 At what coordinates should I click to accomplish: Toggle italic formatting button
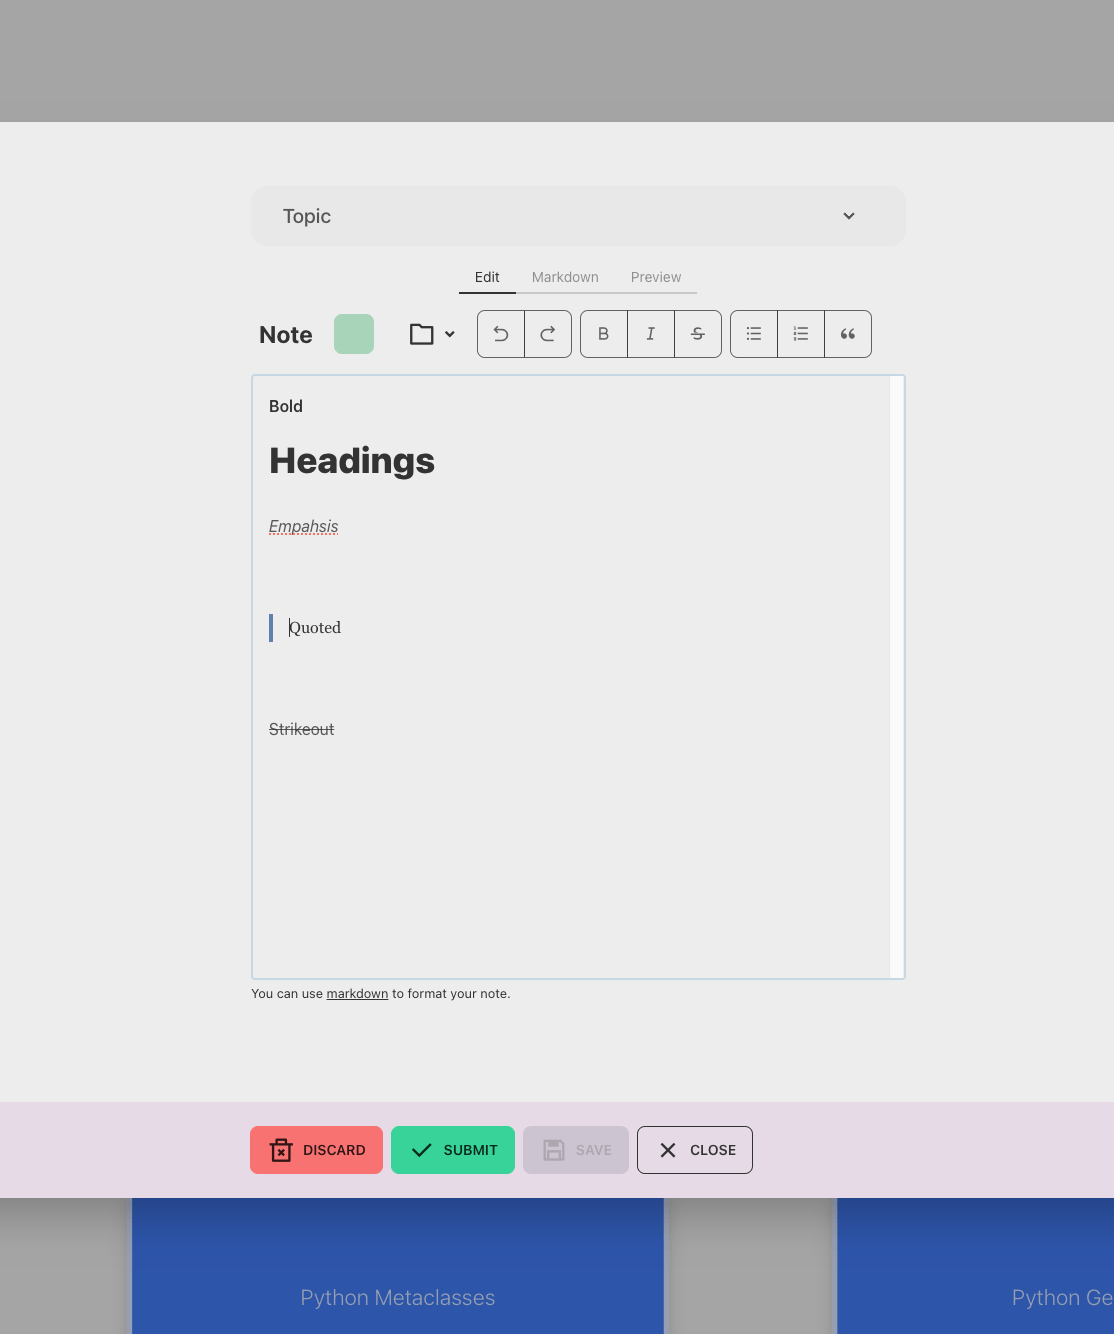point(651,334)
